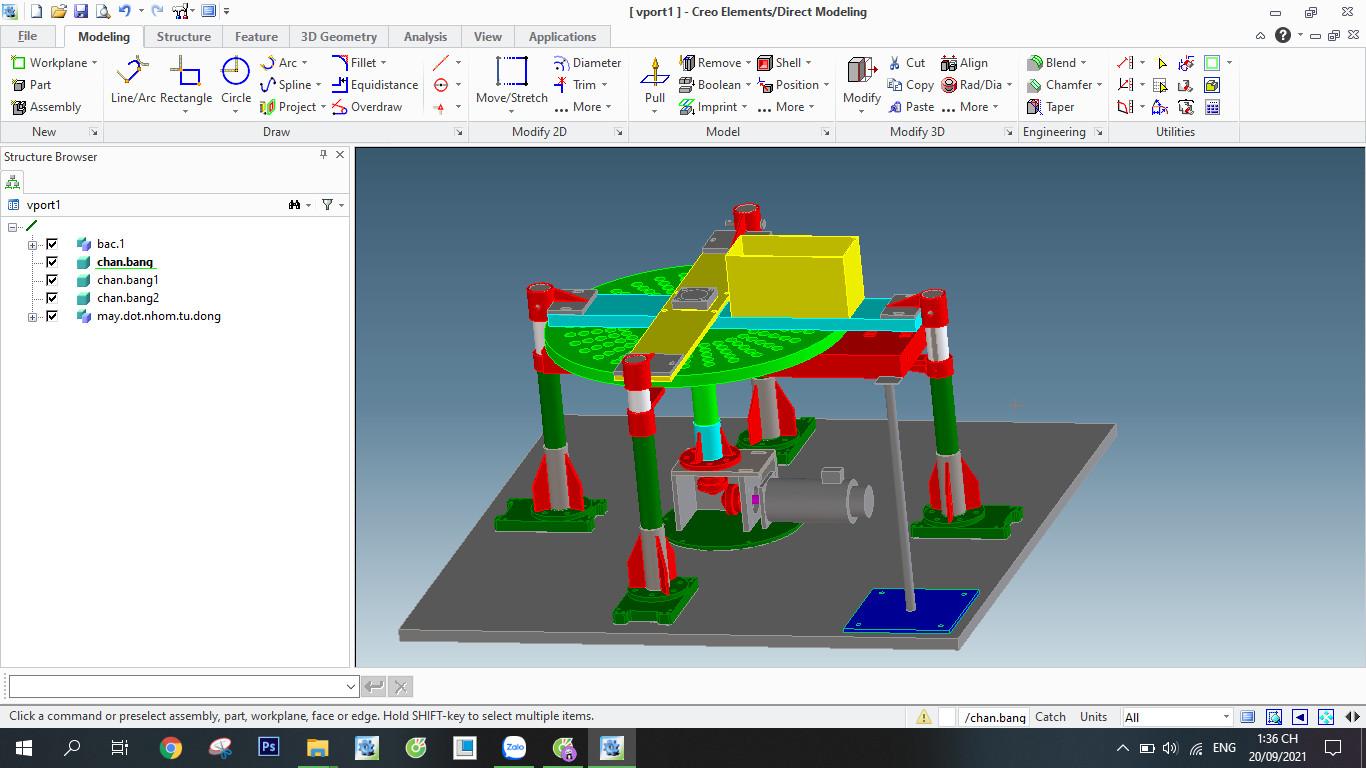The width and height of the screenshot is (1366, 768).
Task: Click the Units status bar button
Action: [1093, 717]
